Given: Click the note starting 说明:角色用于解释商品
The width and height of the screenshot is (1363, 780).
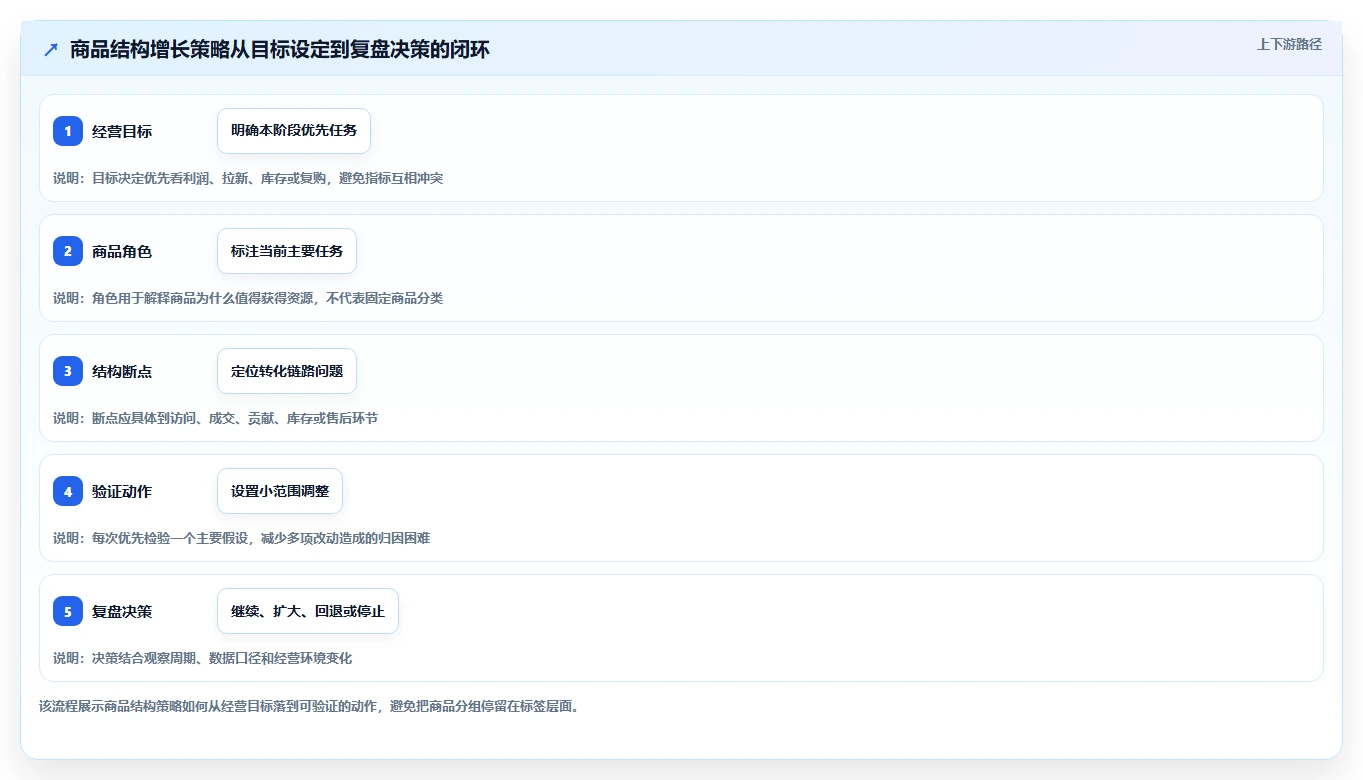Looking at the screenshot, I should [x=248, y=298].
